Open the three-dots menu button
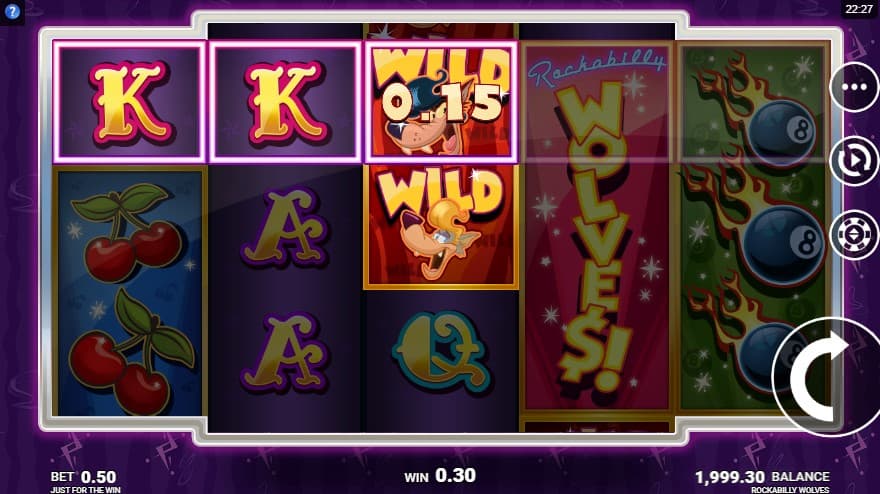This screenshot has height=494, width=880. point(854,88)
